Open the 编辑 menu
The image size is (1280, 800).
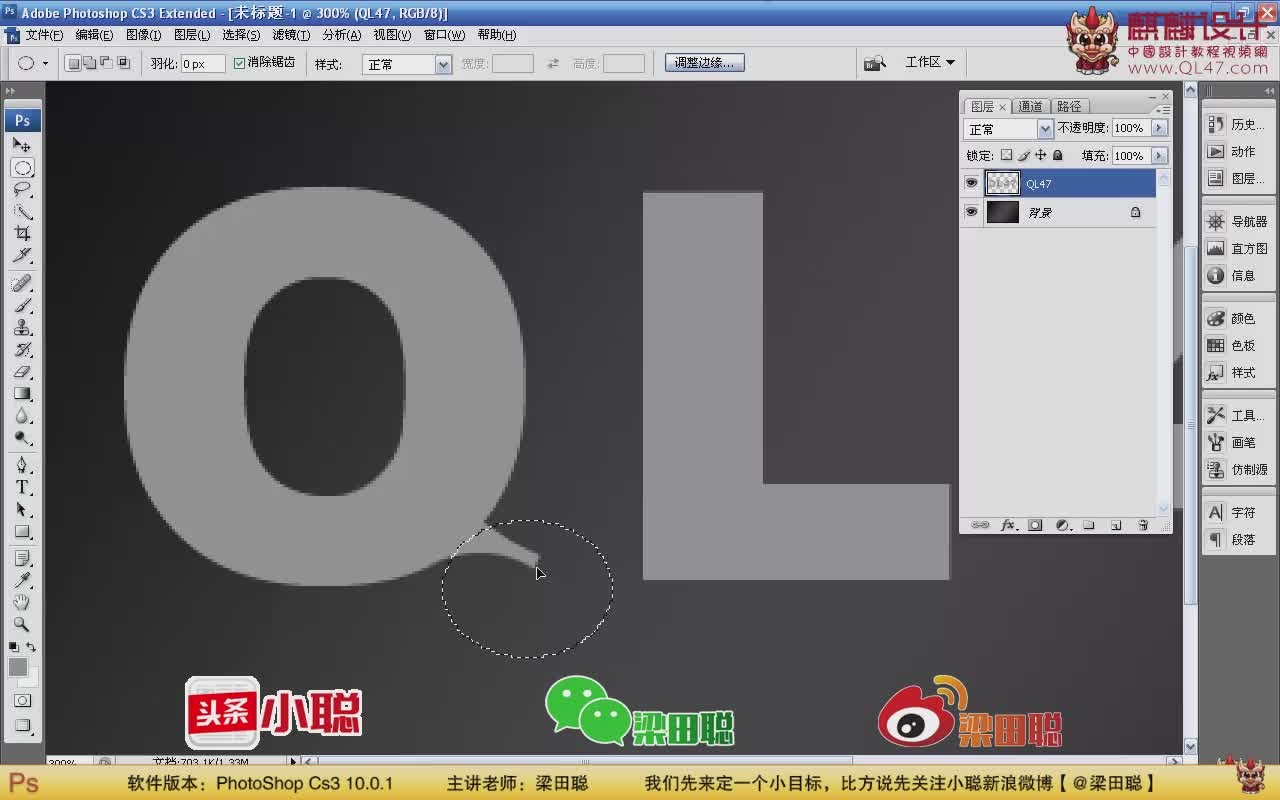pos(94,35)
